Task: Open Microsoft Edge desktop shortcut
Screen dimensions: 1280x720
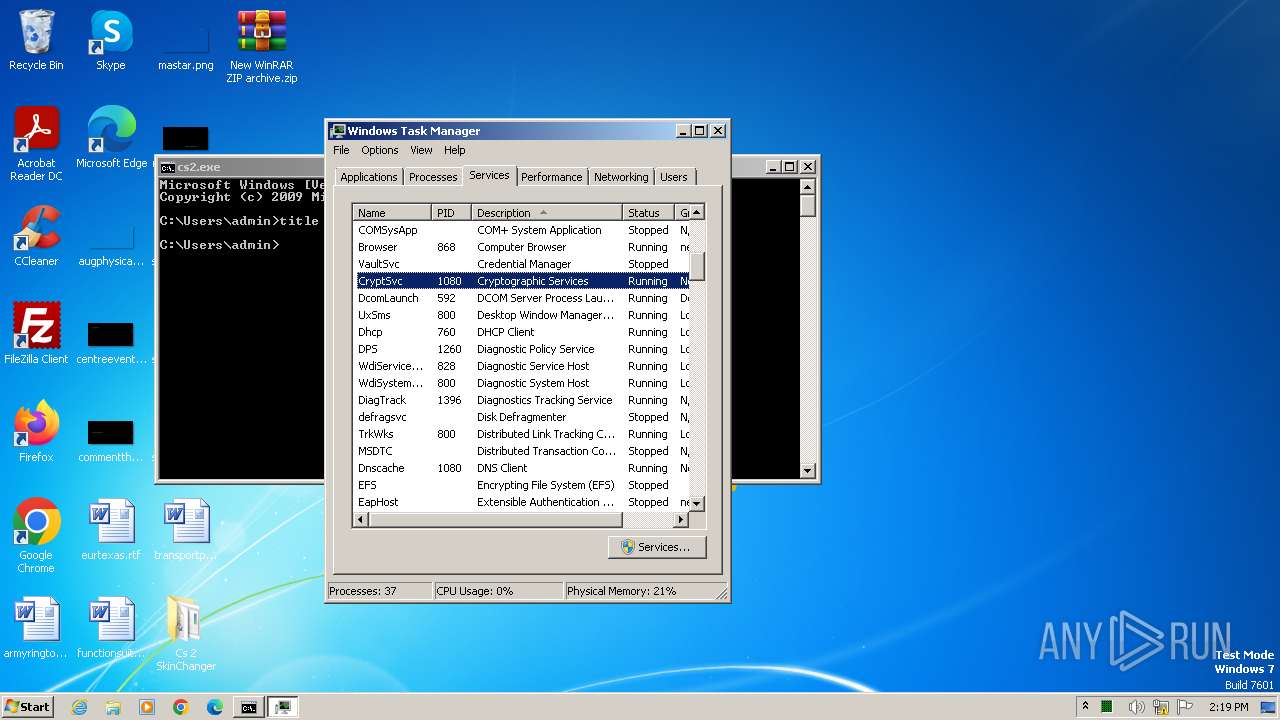Action: [x=111, y=138]
